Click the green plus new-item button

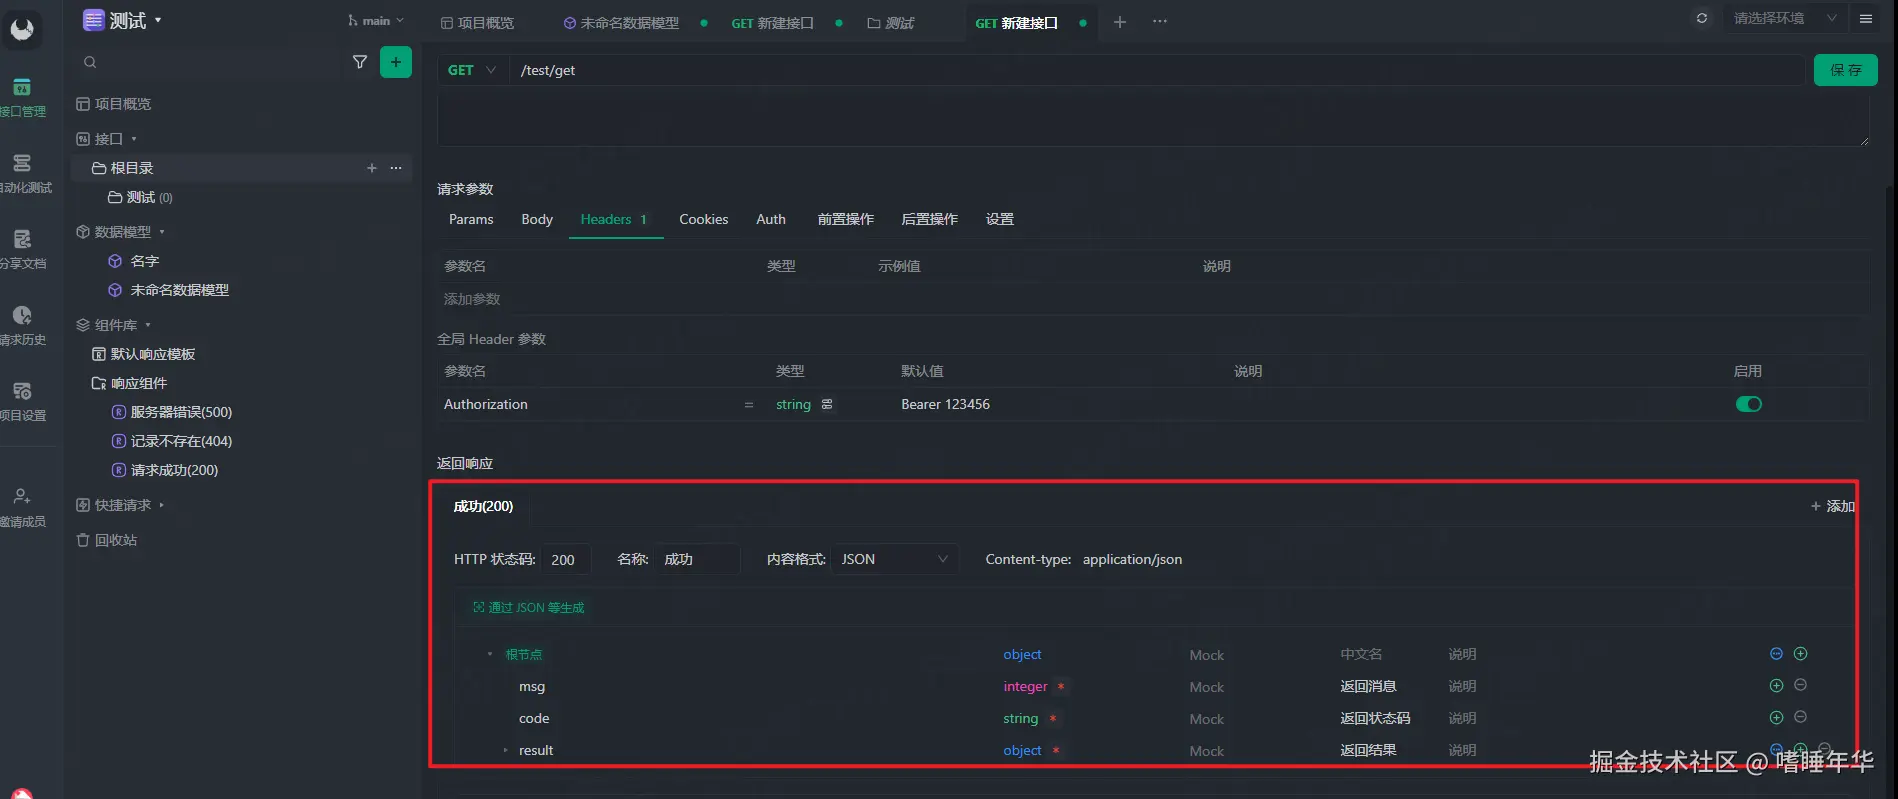(396, 62)
